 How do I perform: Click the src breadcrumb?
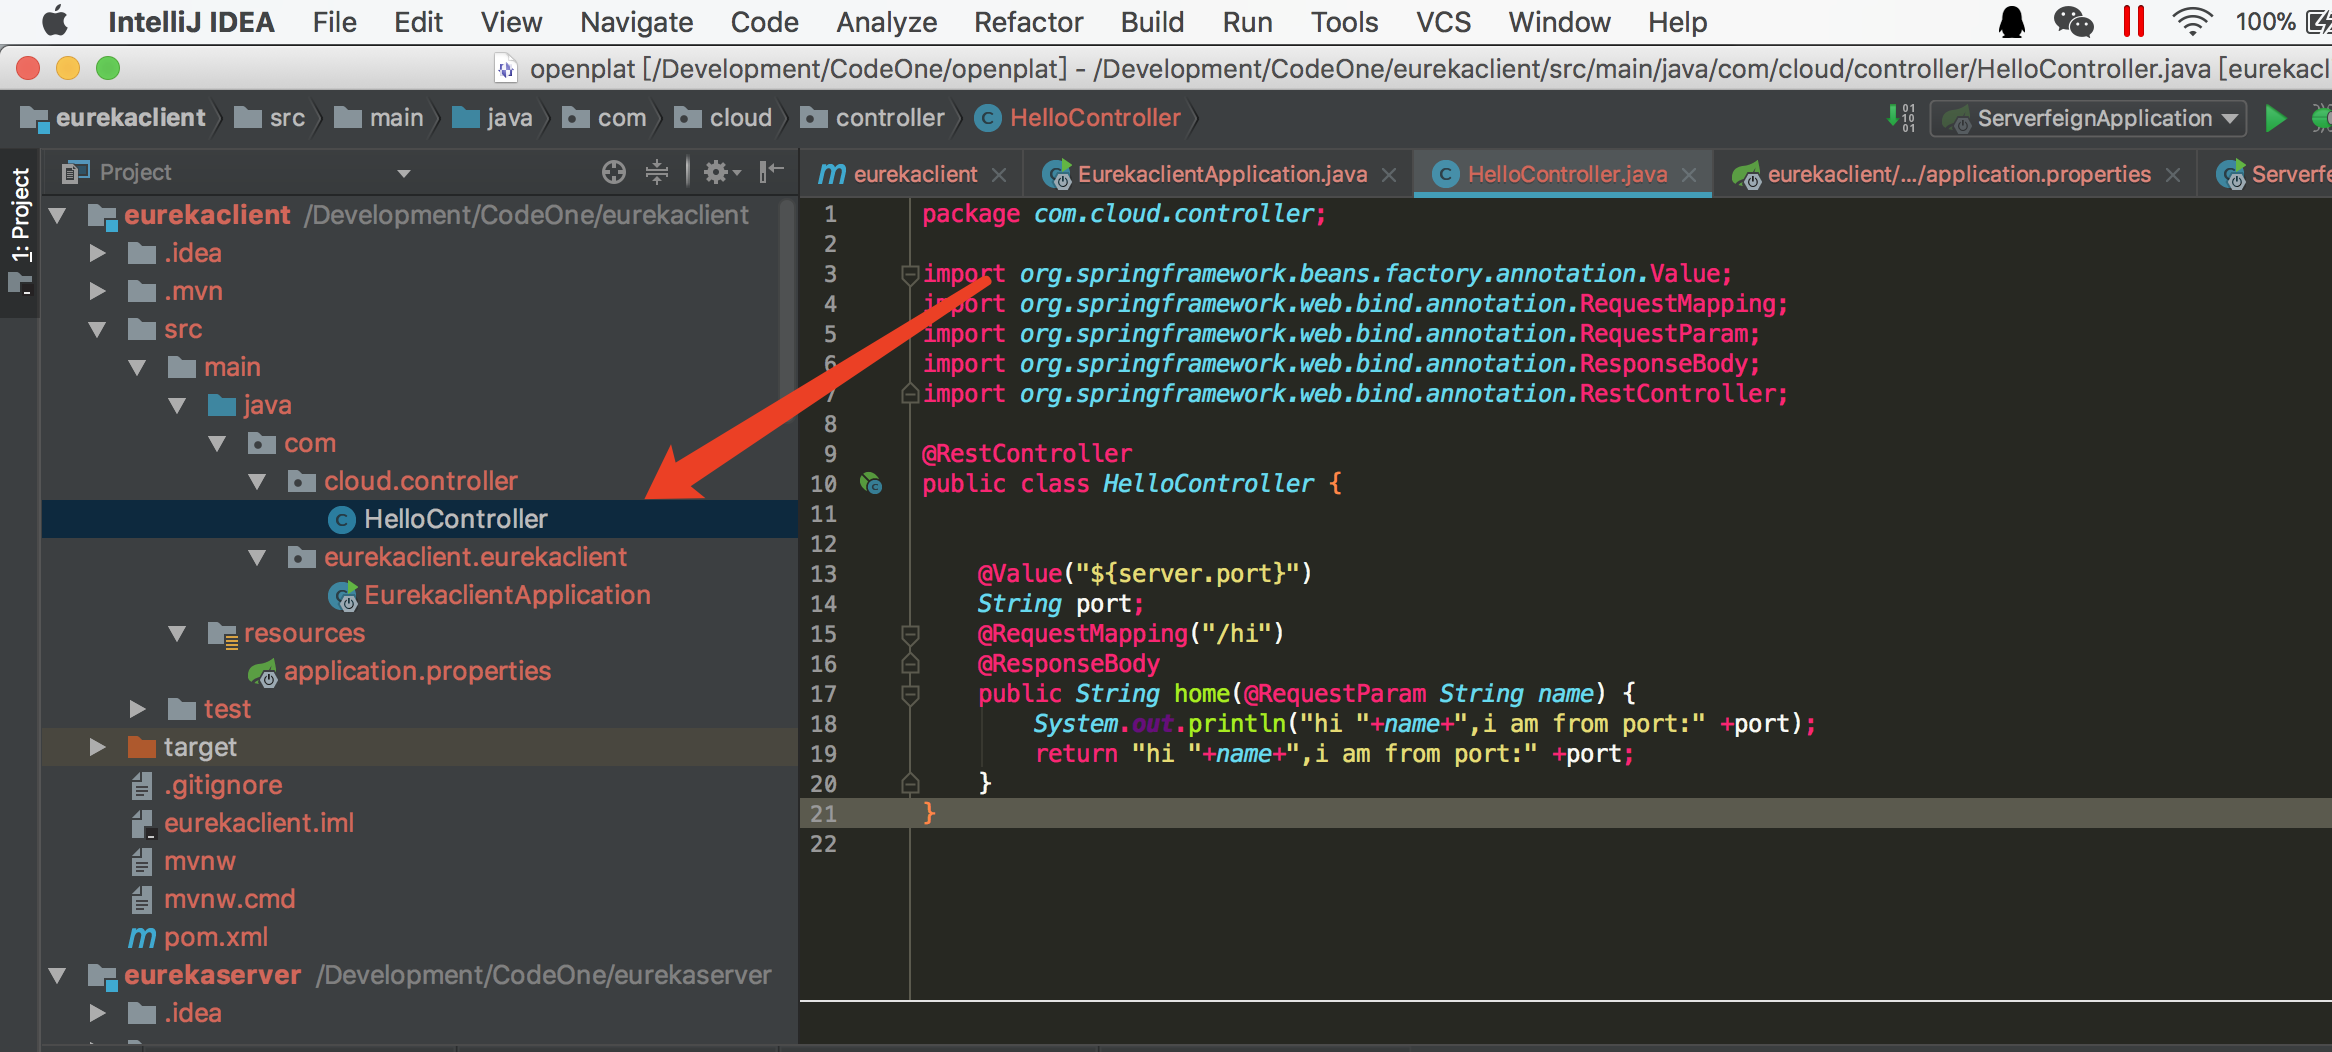270,118
